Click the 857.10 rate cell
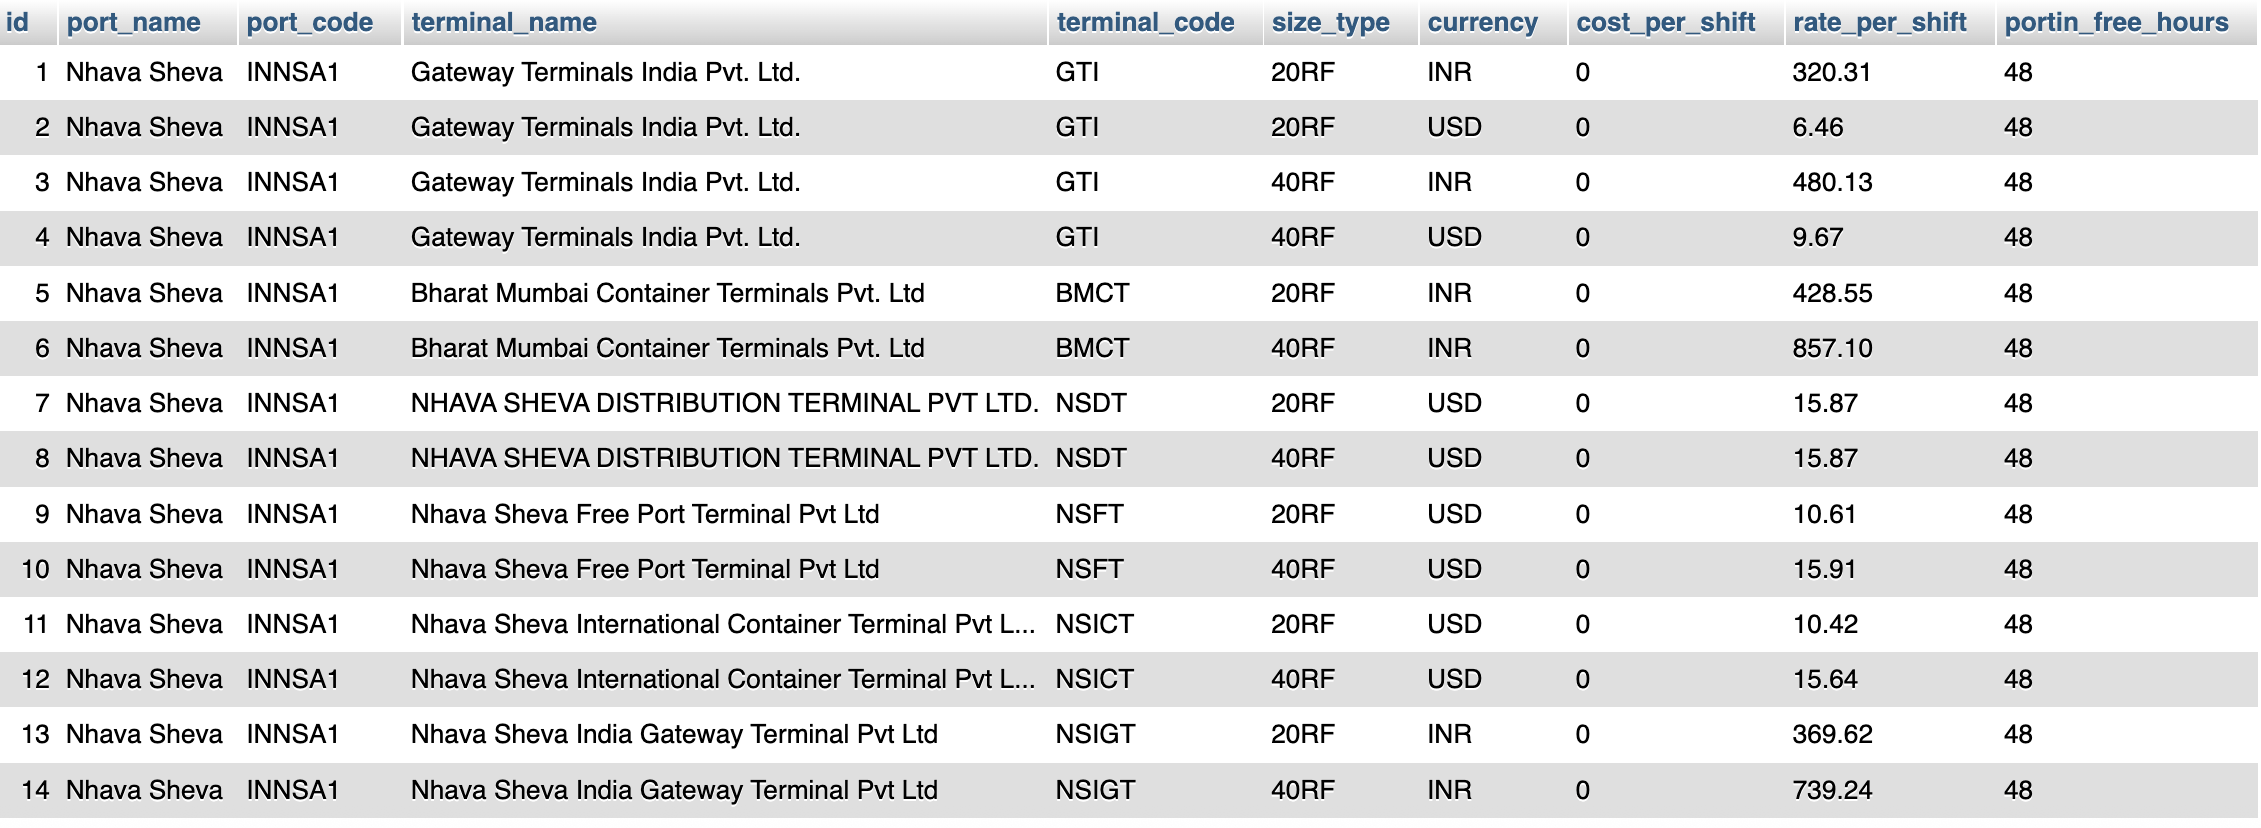This screenshot has width=2261, height=828. pos(1832,348)
